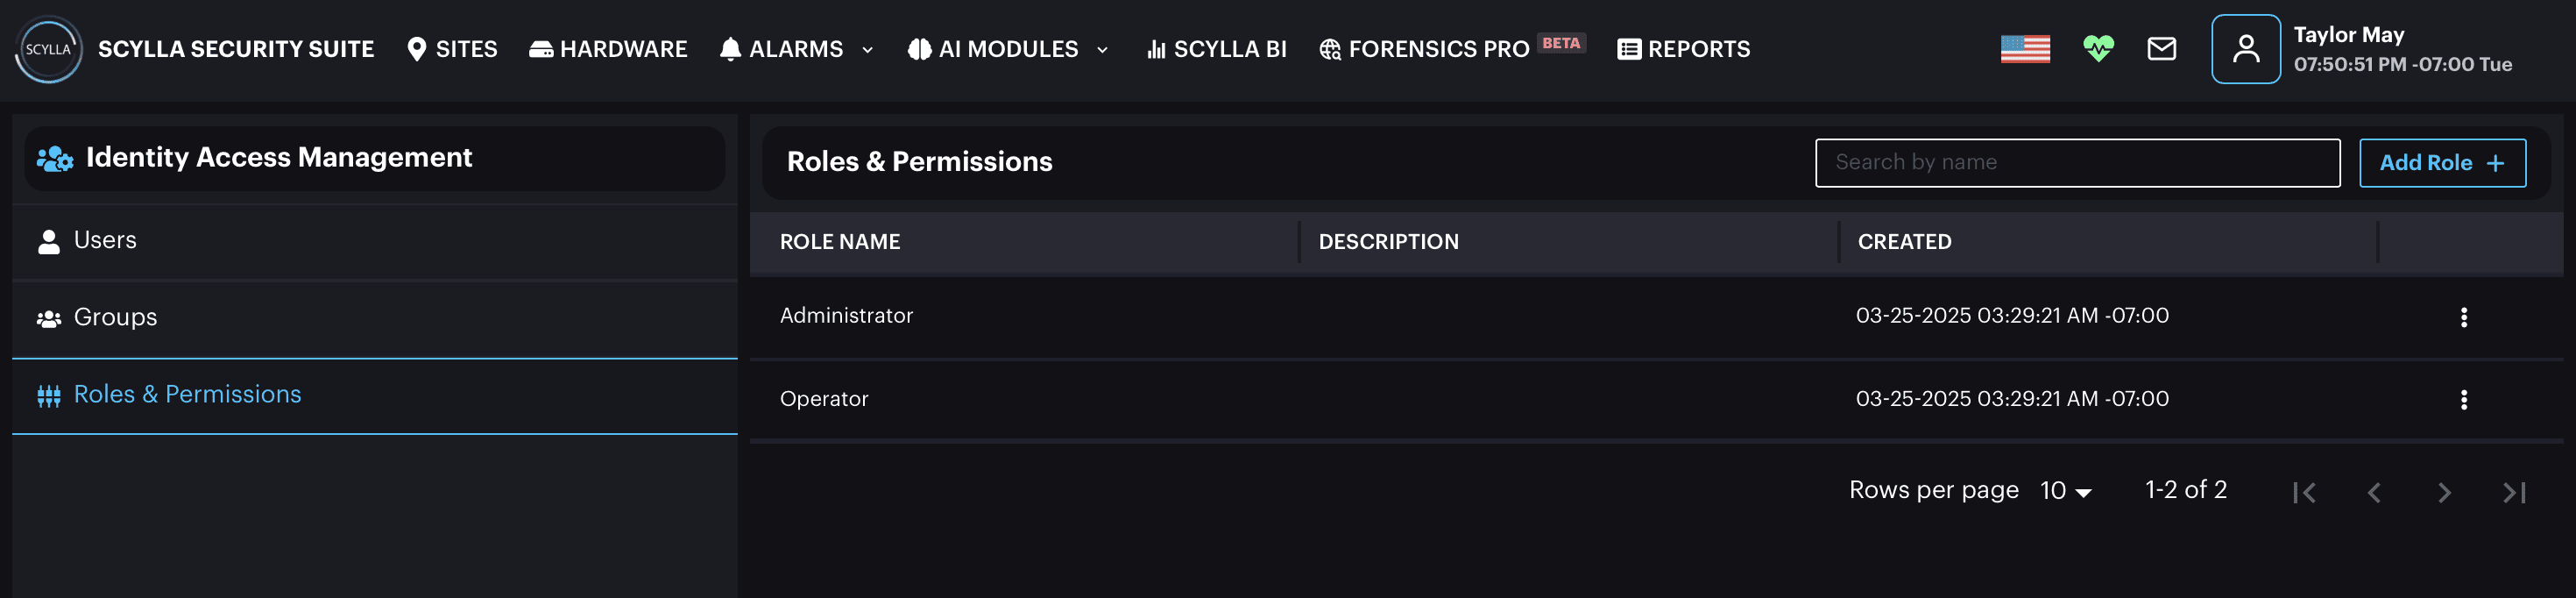Image resolution: width=2576 pixels, height=598 pixels.
Task: Open Groups in the sidebar
Action: pos(375,318)
